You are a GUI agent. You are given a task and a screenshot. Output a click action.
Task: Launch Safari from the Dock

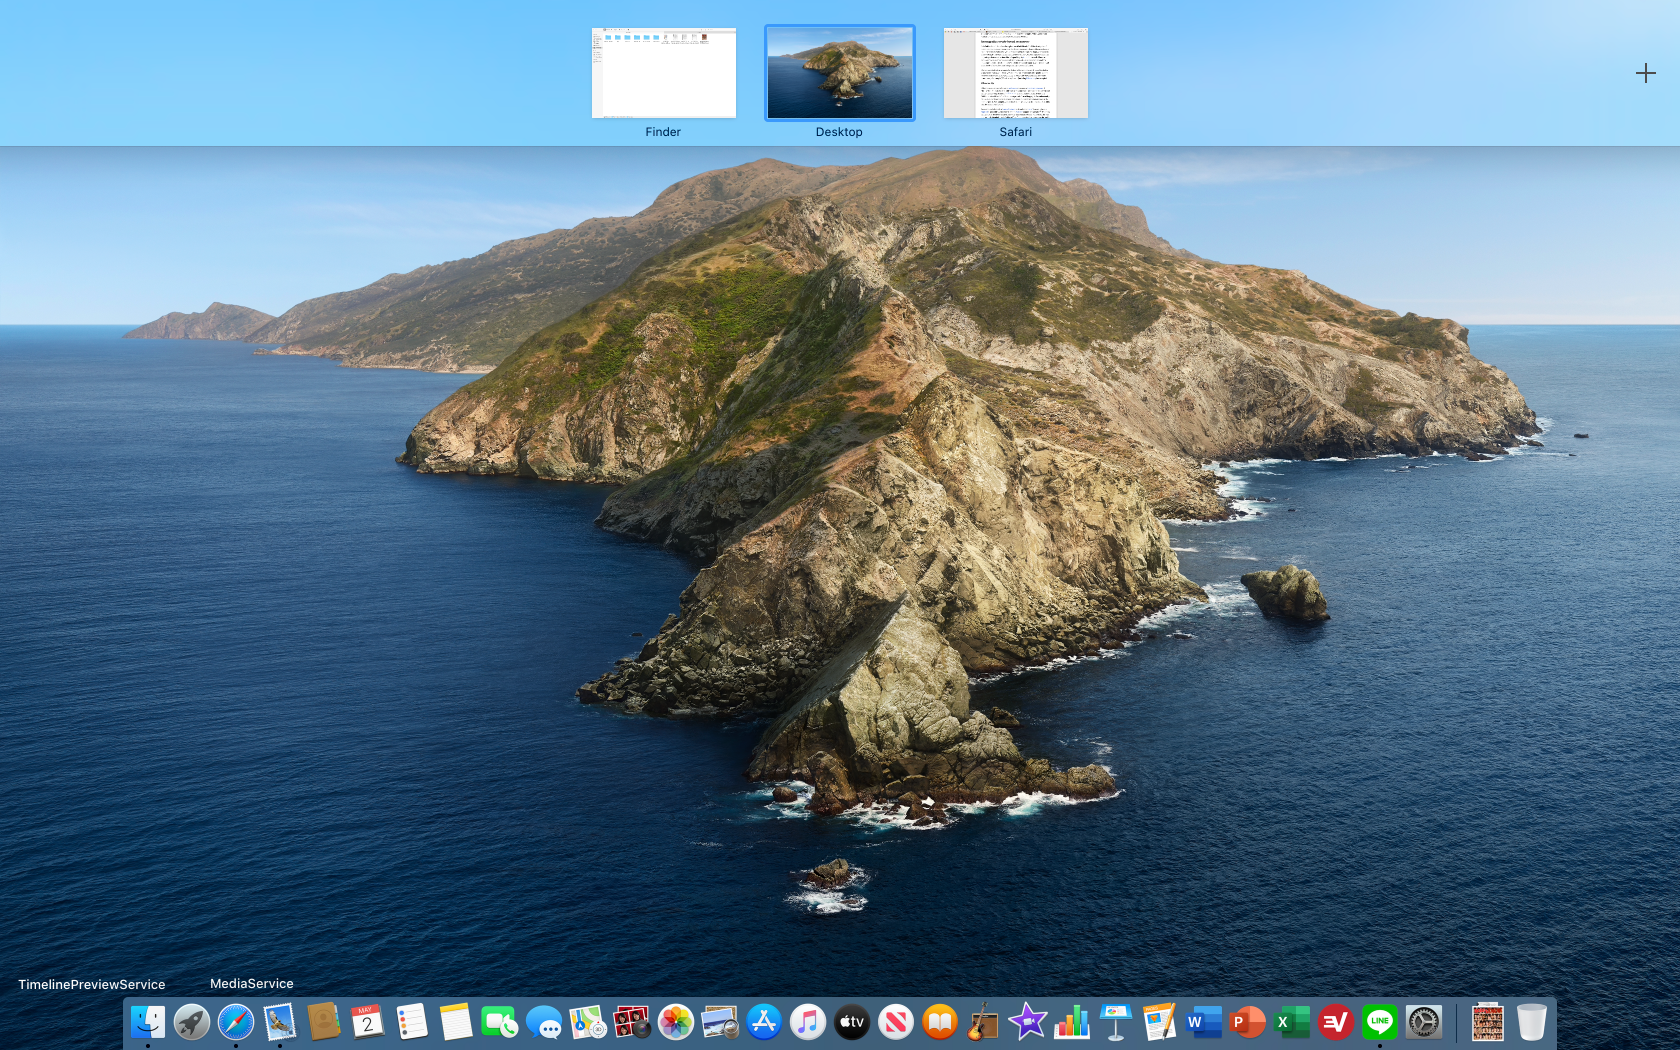coord(236,1022)
